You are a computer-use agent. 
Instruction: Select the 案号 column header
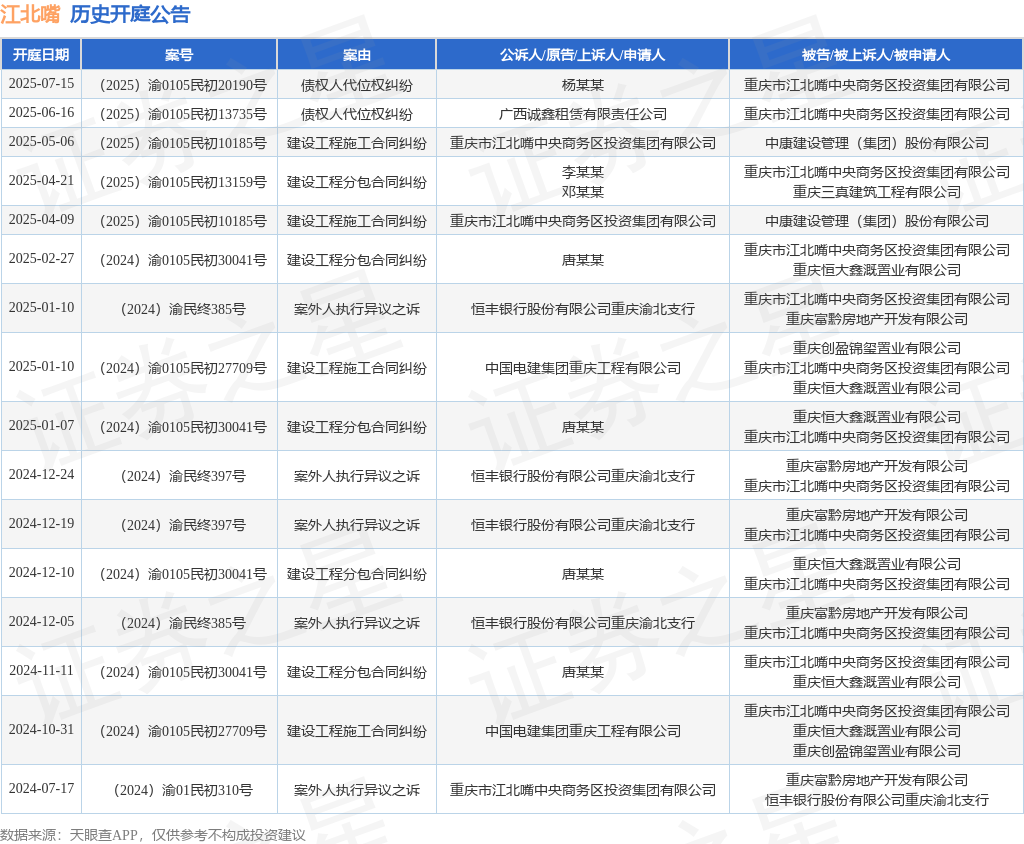pos(179,55)
